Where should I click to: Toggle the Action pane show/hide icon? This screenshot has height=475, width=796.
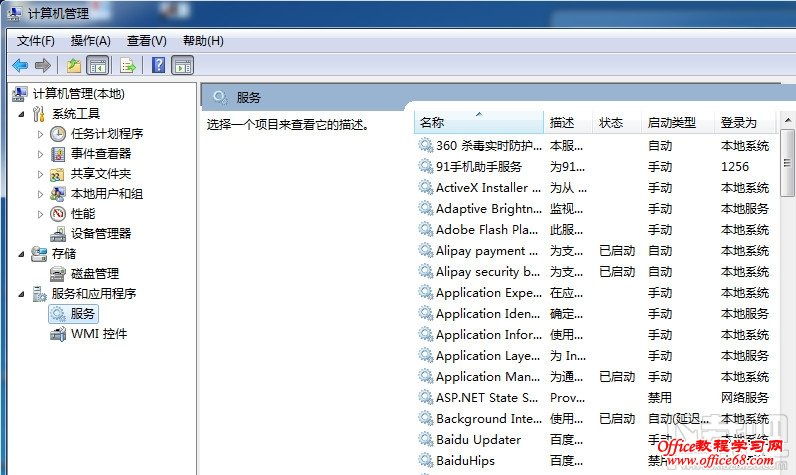tap(183, 65)
